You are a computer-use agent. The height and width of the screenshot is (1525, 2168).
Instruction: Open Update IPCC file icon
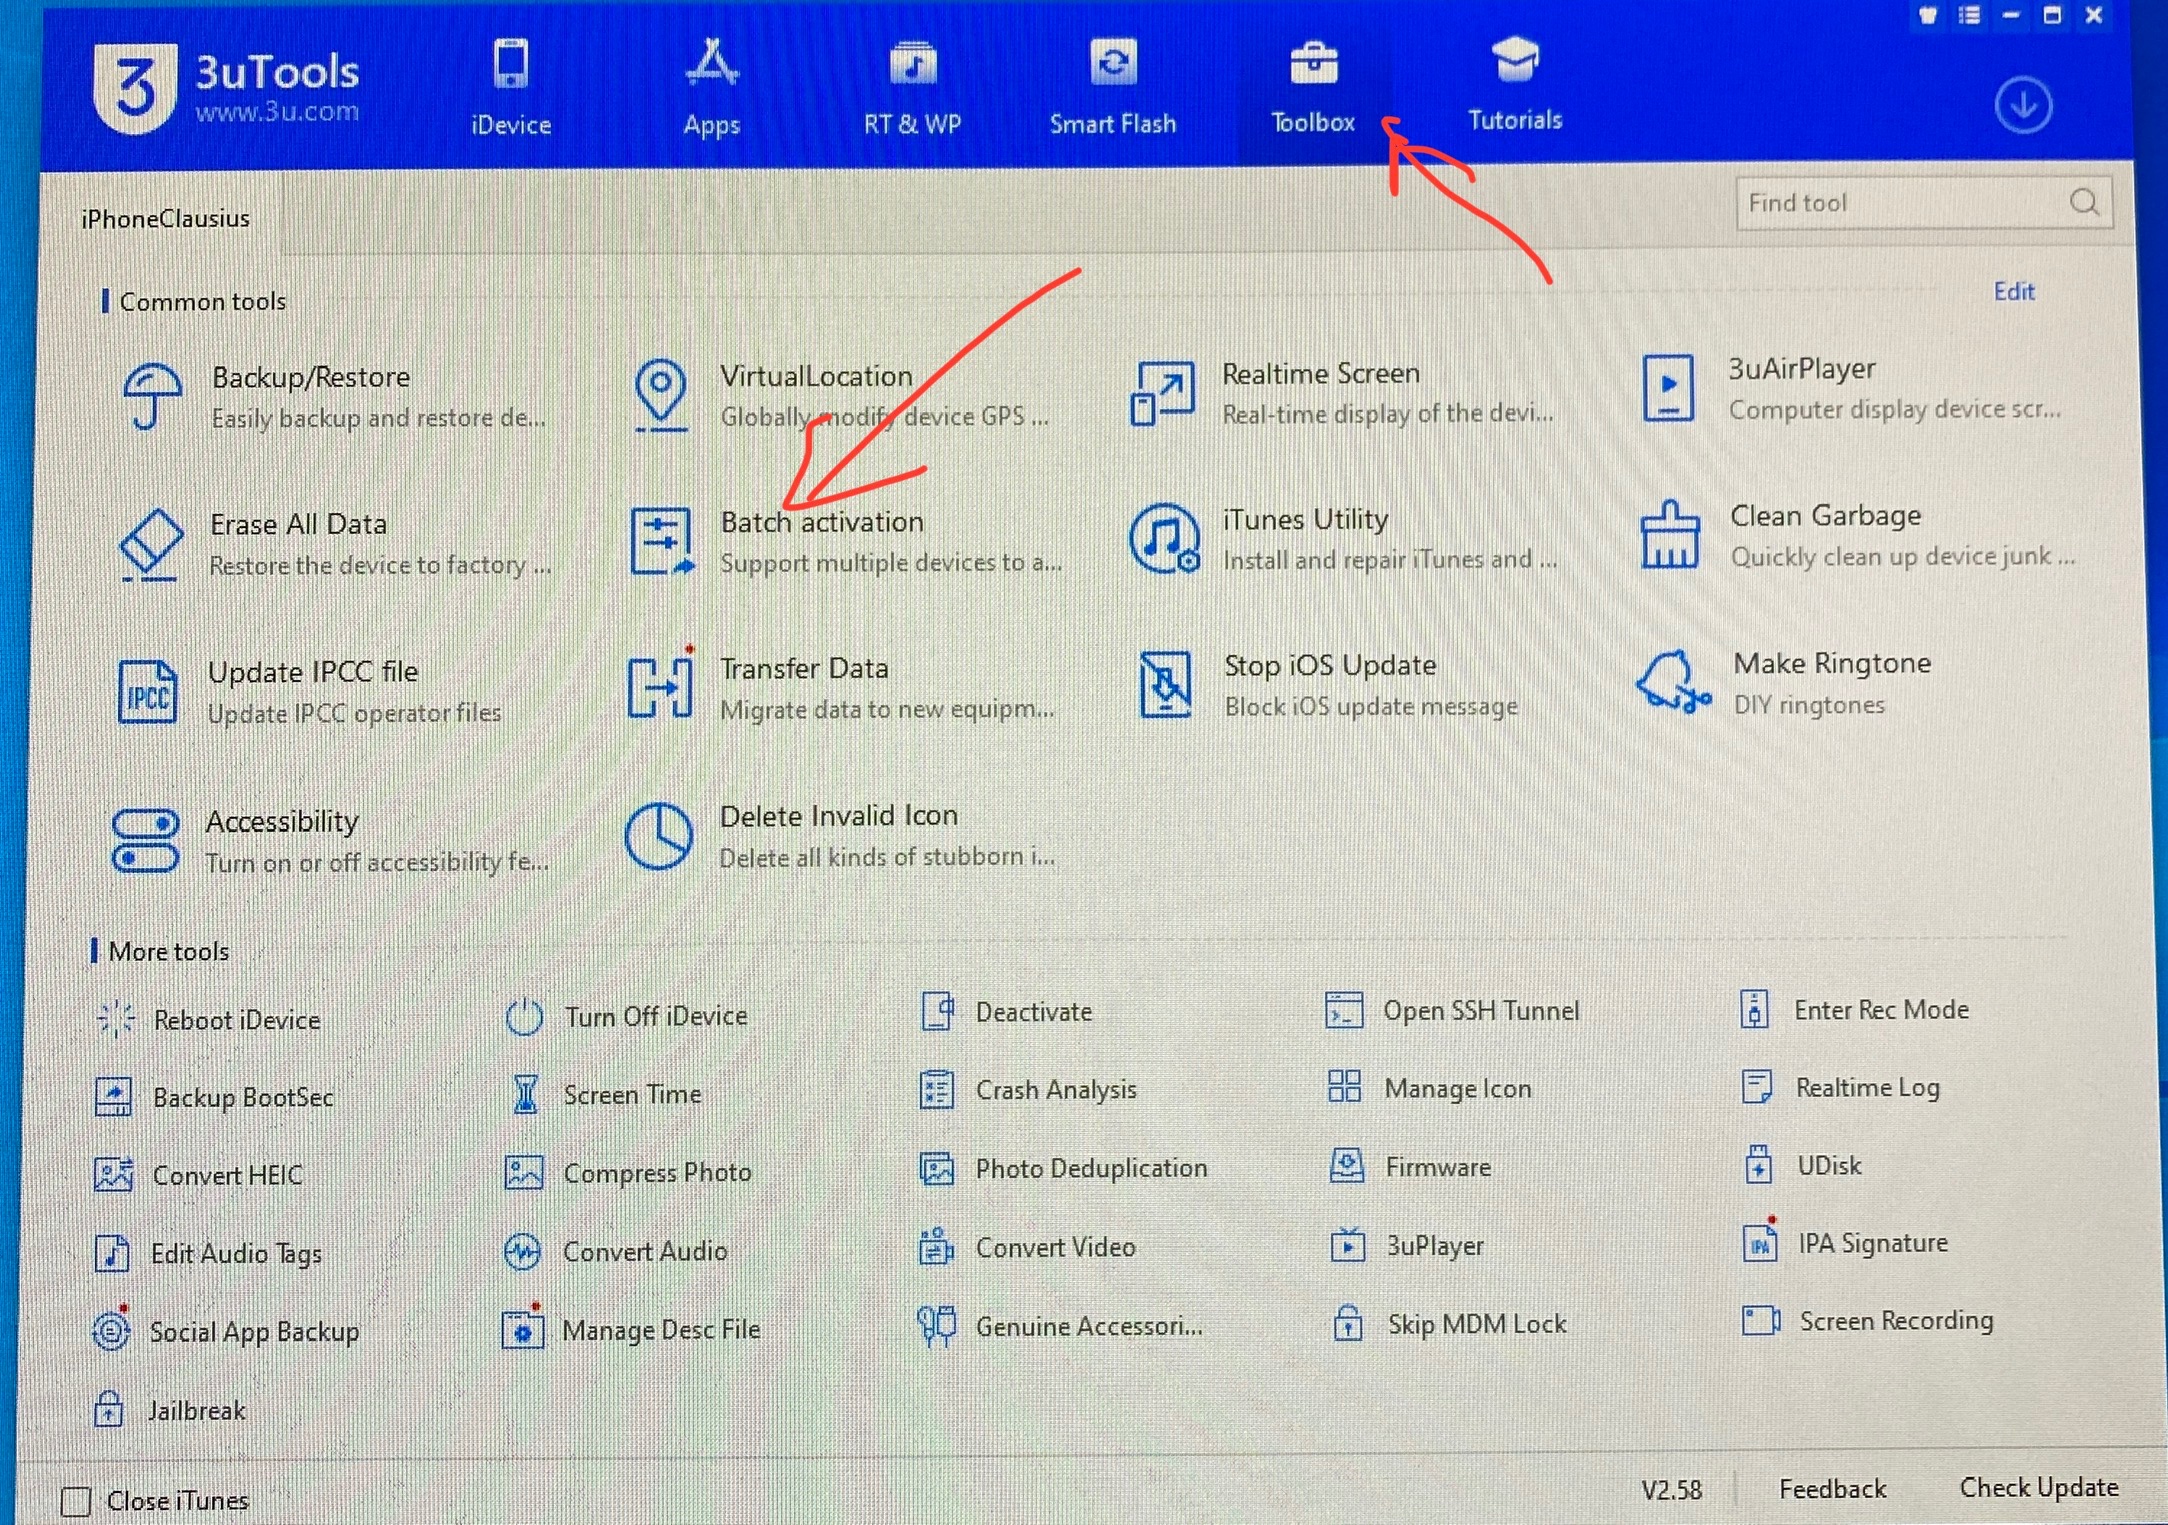click(x=148, y=691)
